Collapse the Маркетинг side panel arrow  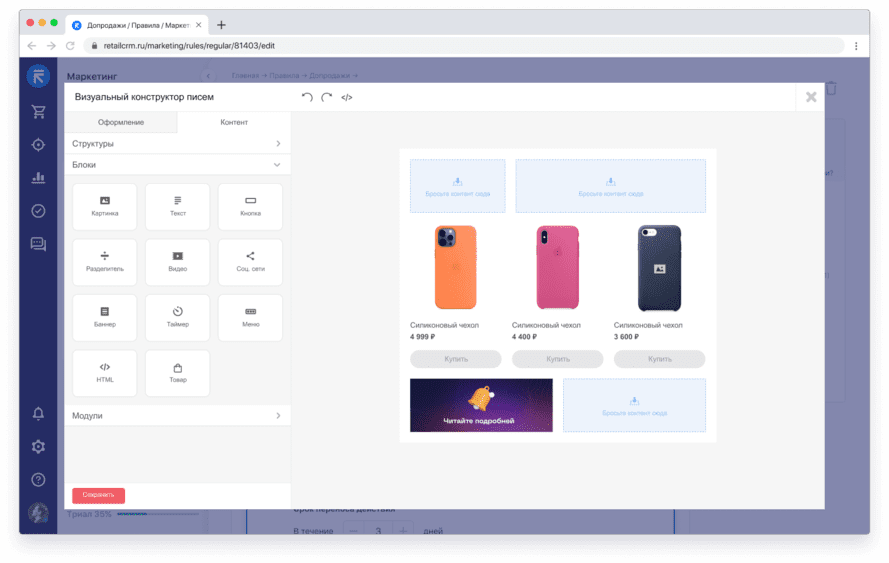[208, 75]
